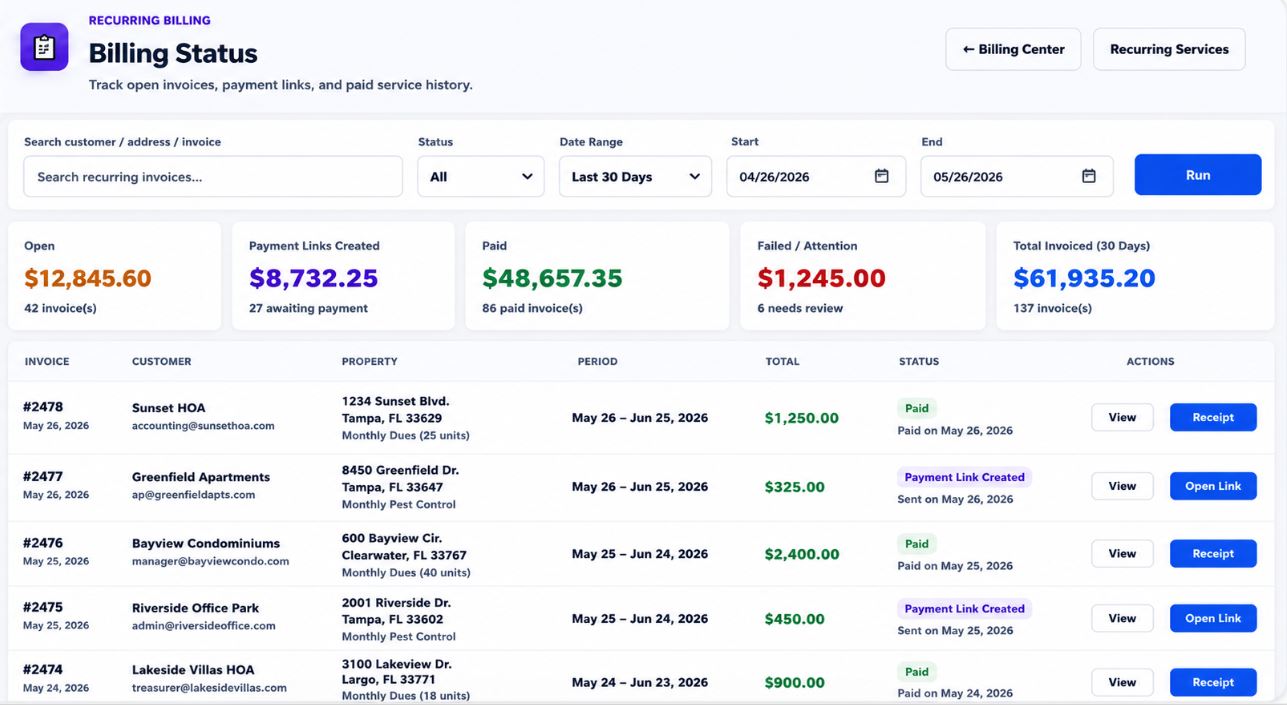The image size is (1287, 705).
Task: Click customer name Lakeside Villas HOA
Action: pyautogui.click(x=193, y=670)
